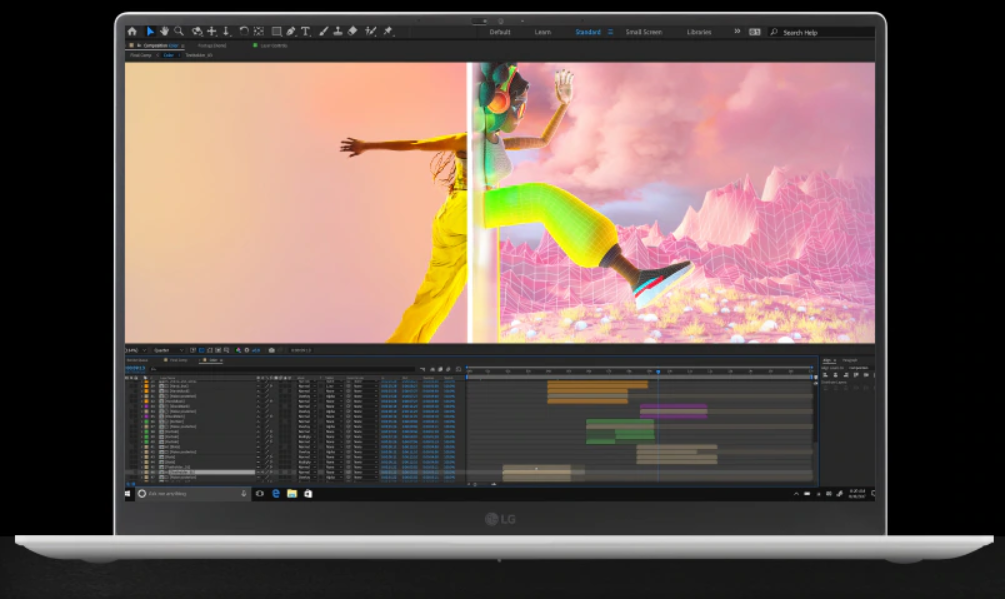The width and height of the screenshot is (1005, 599).
Task: Click Final Comp in the composition breadcrumb
Action: (x=141, y=55)
